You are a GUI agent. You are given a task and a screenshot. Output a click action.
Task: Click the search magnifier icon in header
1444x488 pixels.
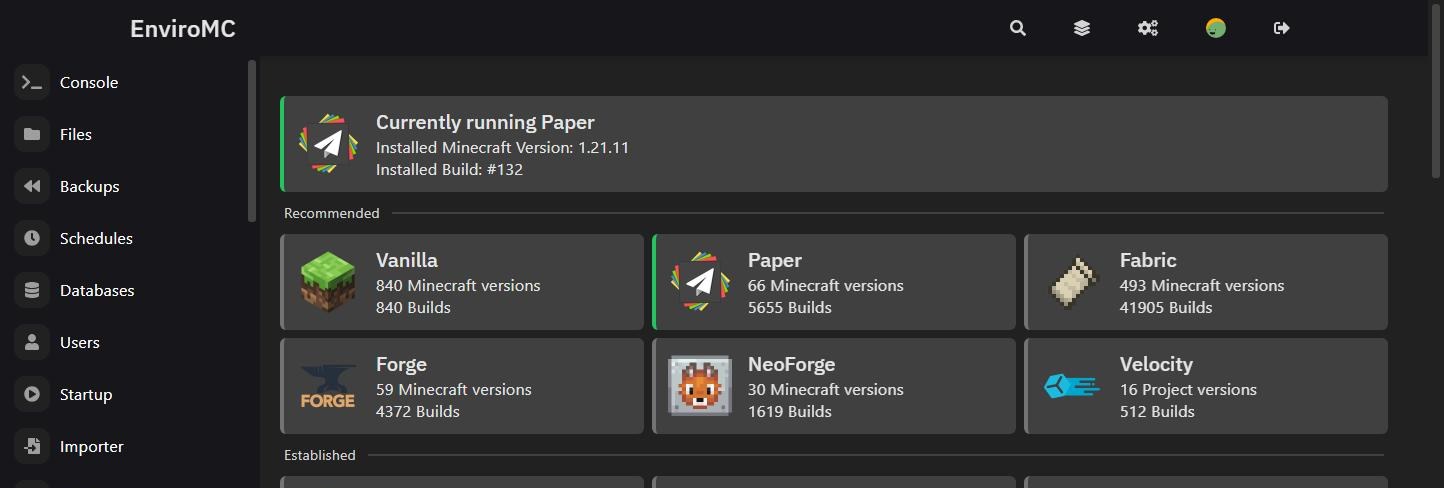click(x=1018, y=28)
